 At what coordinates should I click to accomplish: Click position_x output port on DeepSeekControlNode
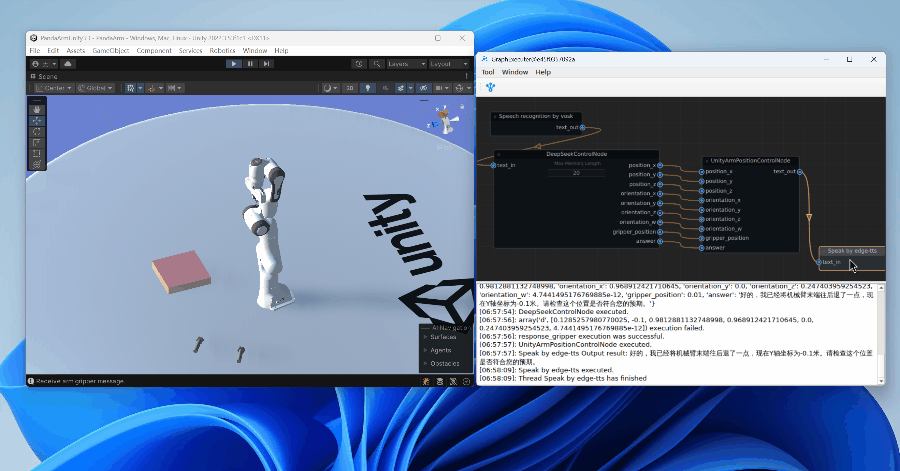click(660, 165)
